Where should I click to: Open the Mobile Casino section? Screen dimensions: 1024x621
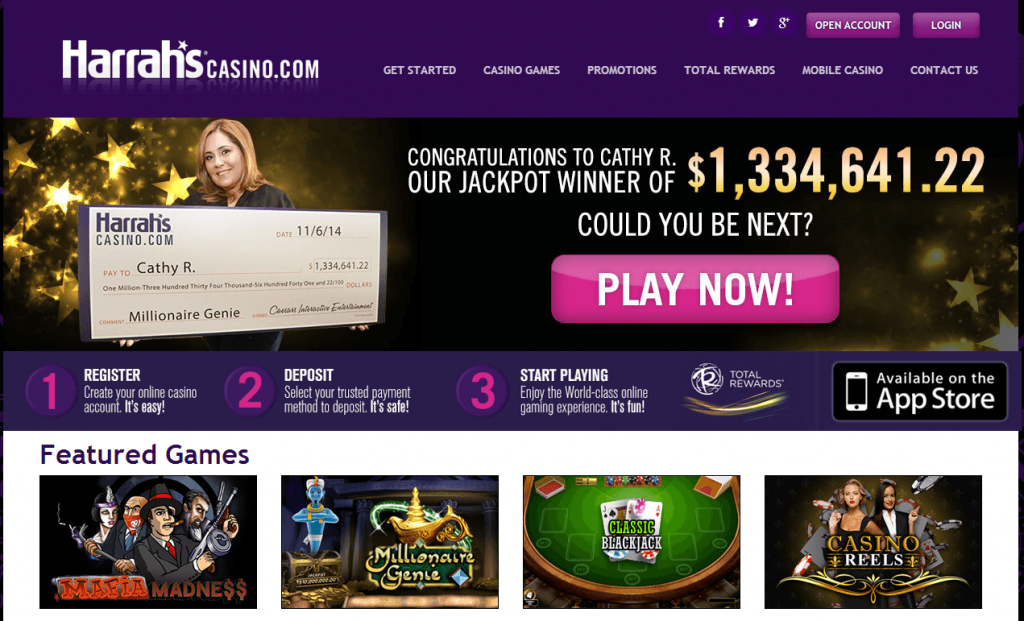click(x=842, y=70)
